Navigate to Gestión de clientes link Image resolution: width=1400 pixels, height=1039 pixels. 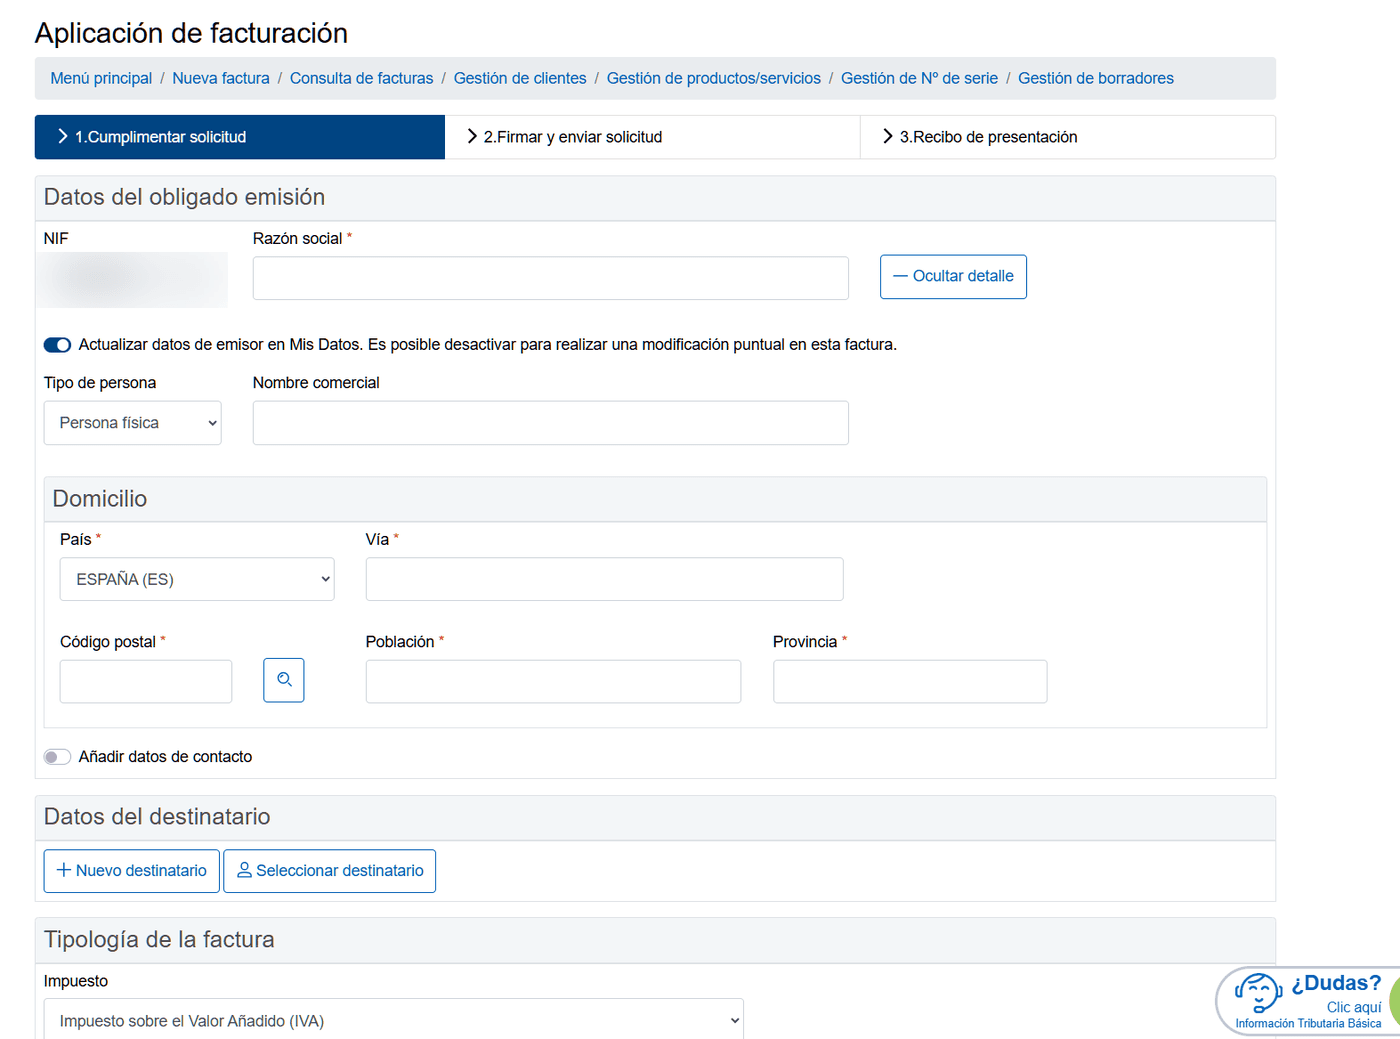point(520,78)
